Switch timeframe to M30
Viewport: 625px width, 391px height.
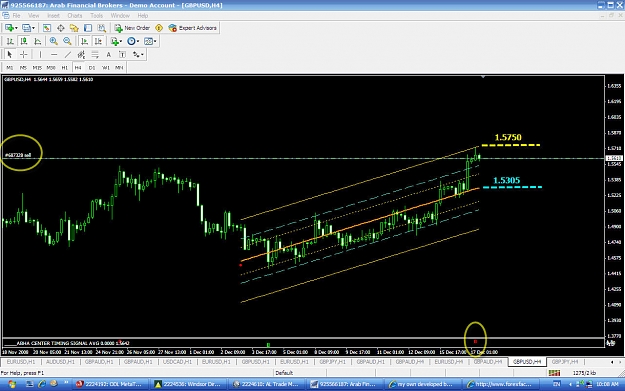coord(51,68)
